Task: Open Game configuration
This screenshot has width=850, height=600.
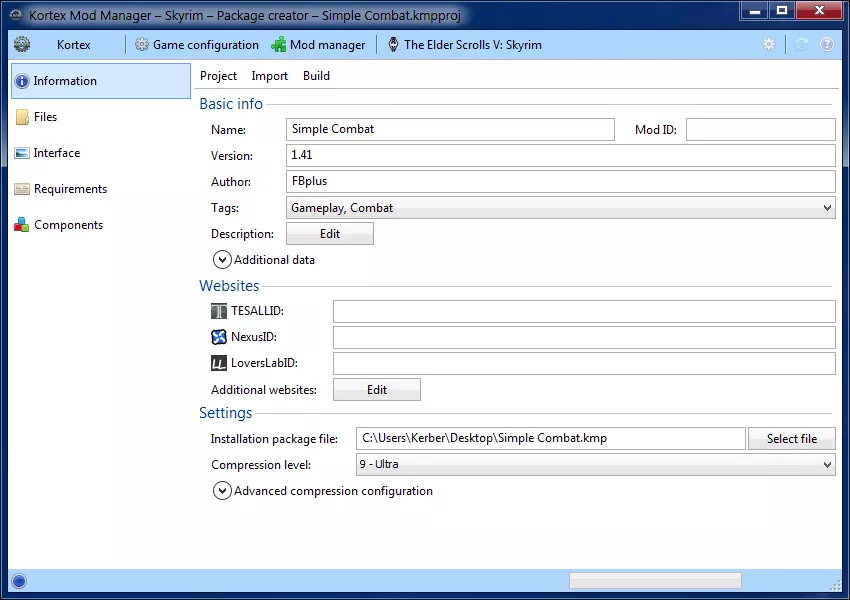Action: click(197, 45)
